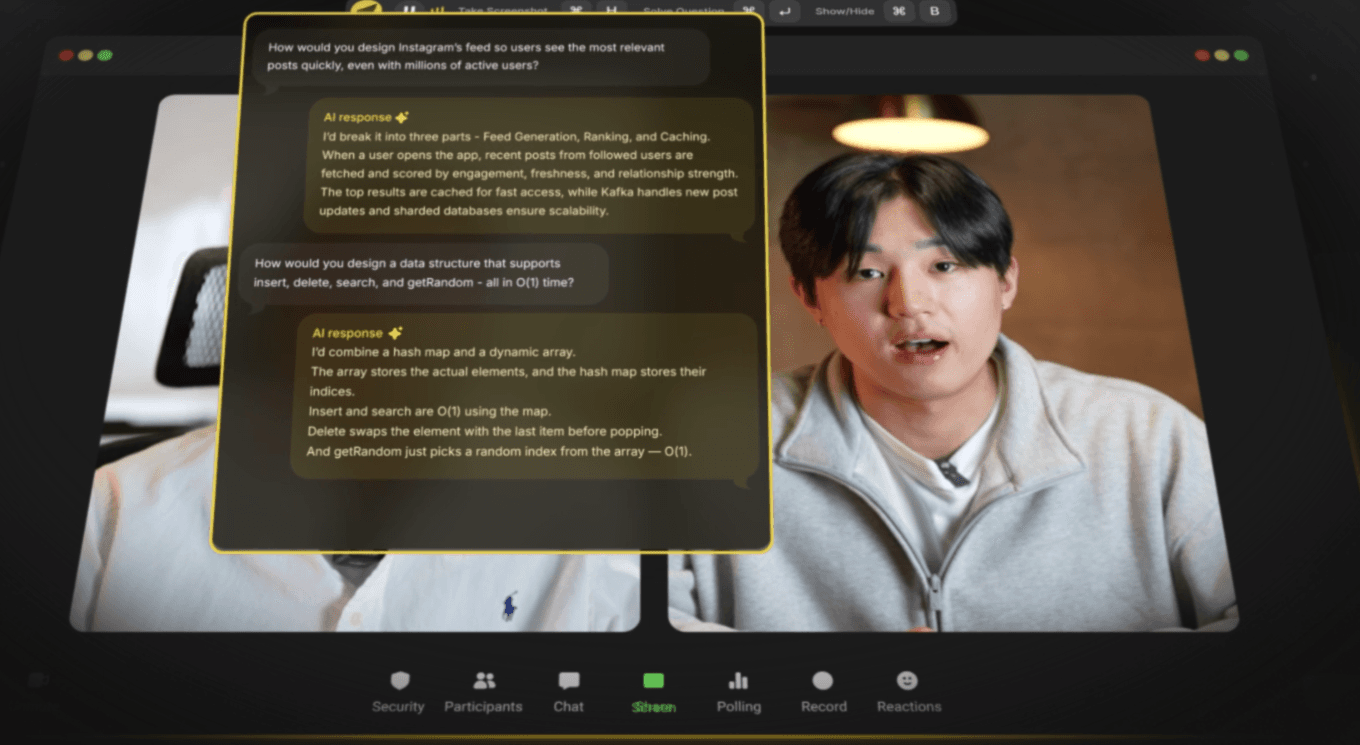The width and height of the screenshot is (1360, 745).
Task: Click the Reactions label in meeting toolbar
Action: 908,706
